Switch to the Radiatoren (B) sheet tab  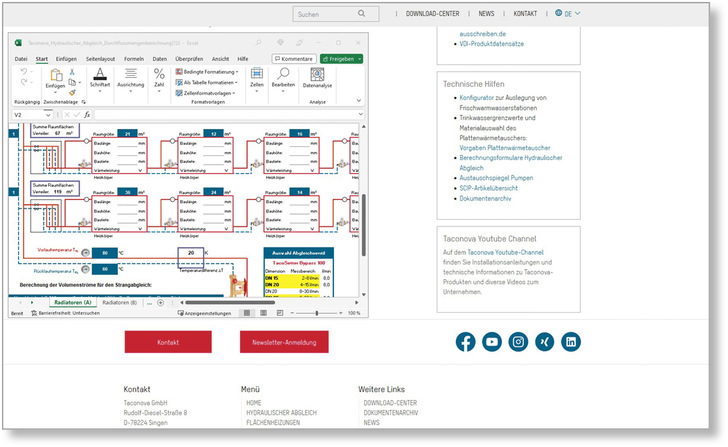120,301
